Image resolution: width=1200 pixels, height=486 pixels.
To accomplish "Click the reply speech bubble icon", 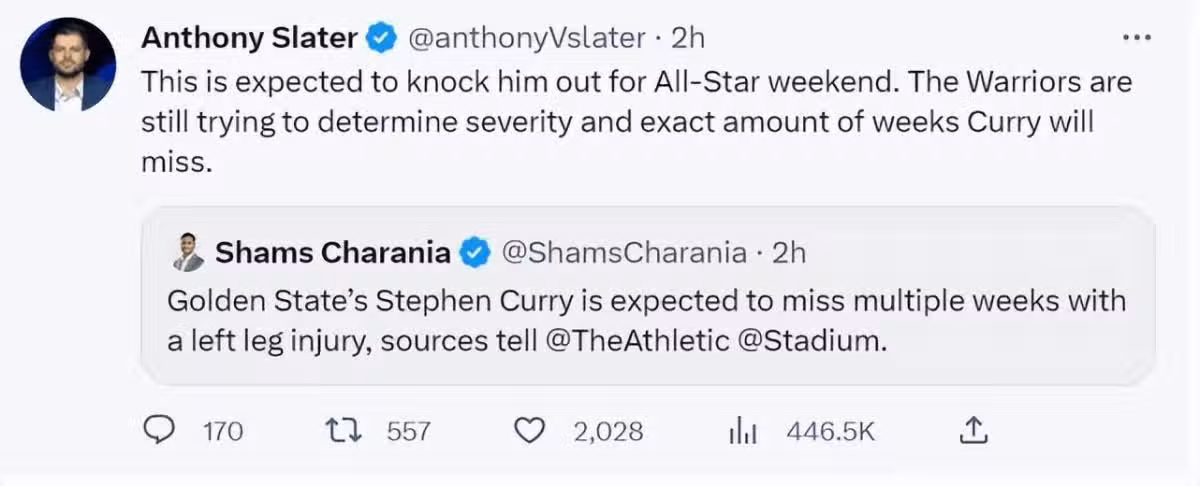I will 161,431.
